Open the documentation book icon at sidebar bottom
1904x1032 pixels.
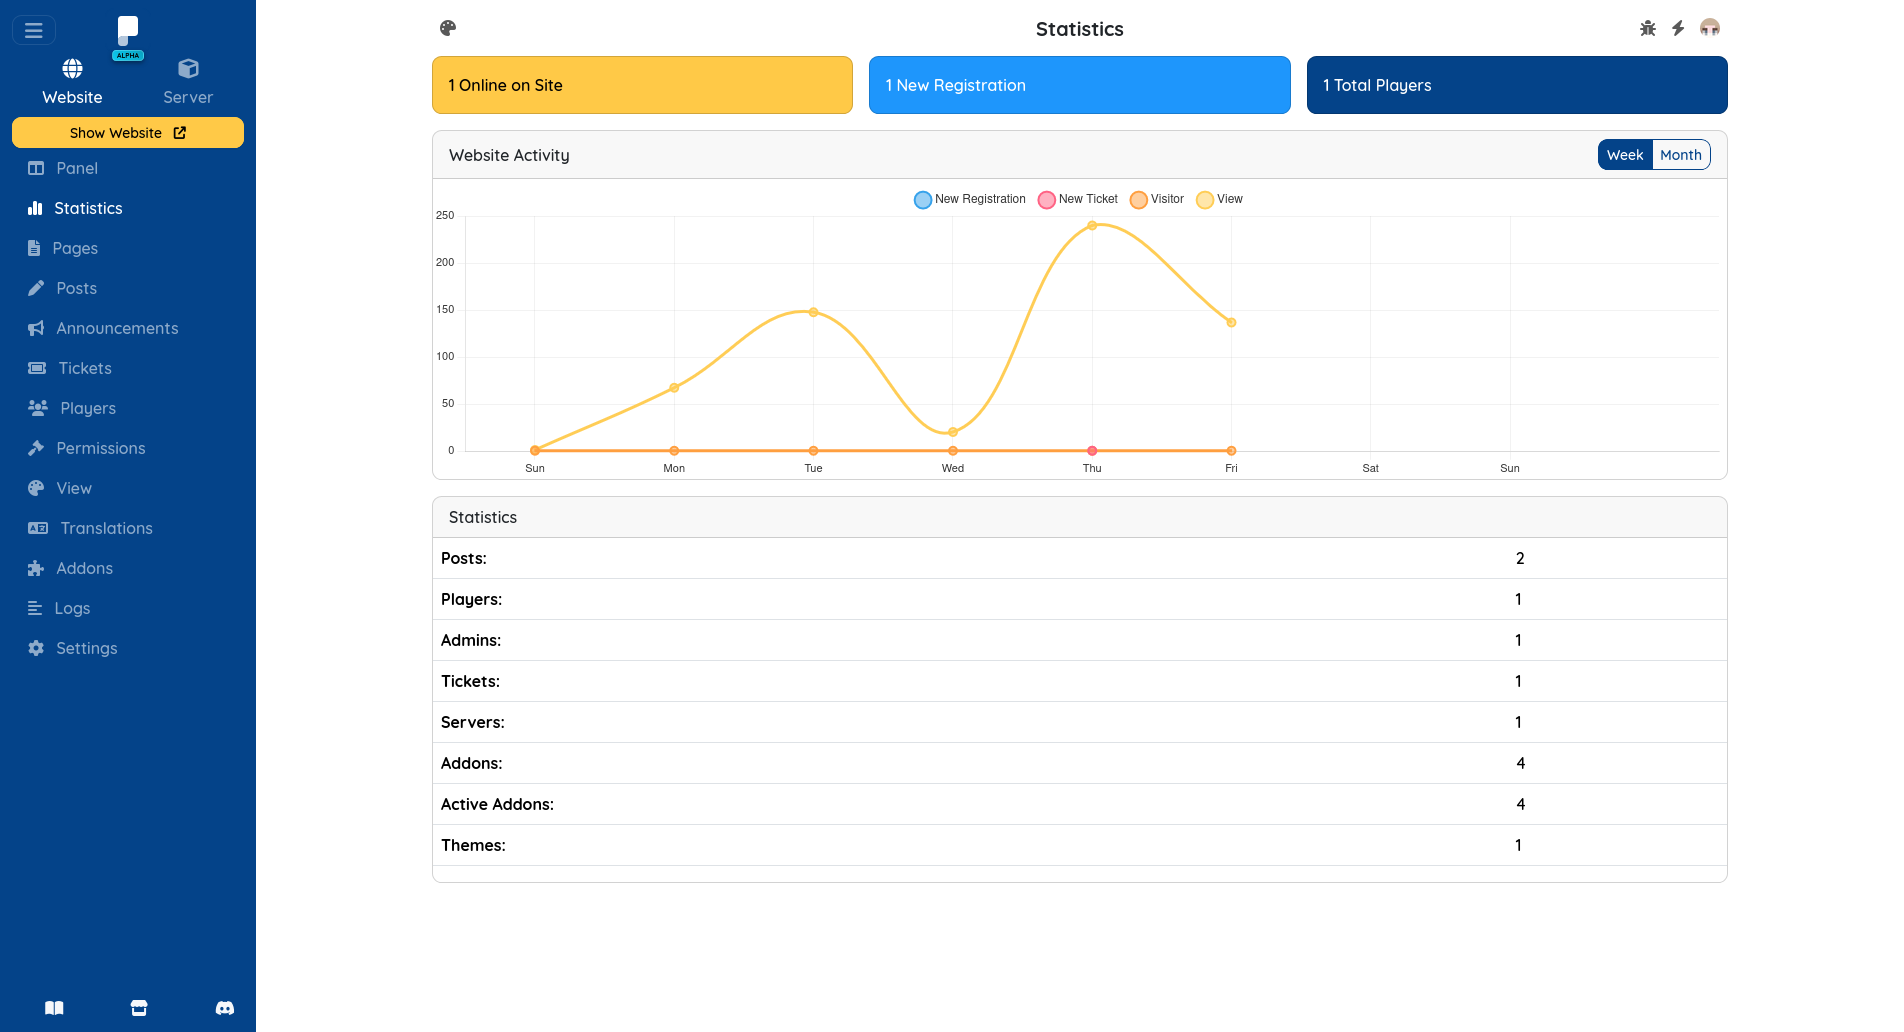point(55,1007)
